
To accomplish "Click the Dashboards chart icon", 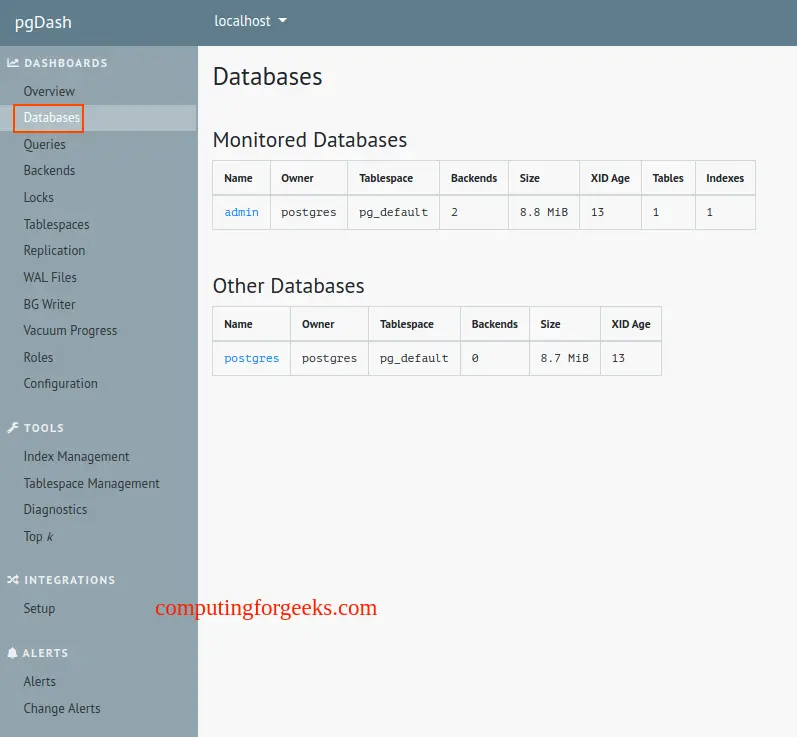I will tap(13, 63).
